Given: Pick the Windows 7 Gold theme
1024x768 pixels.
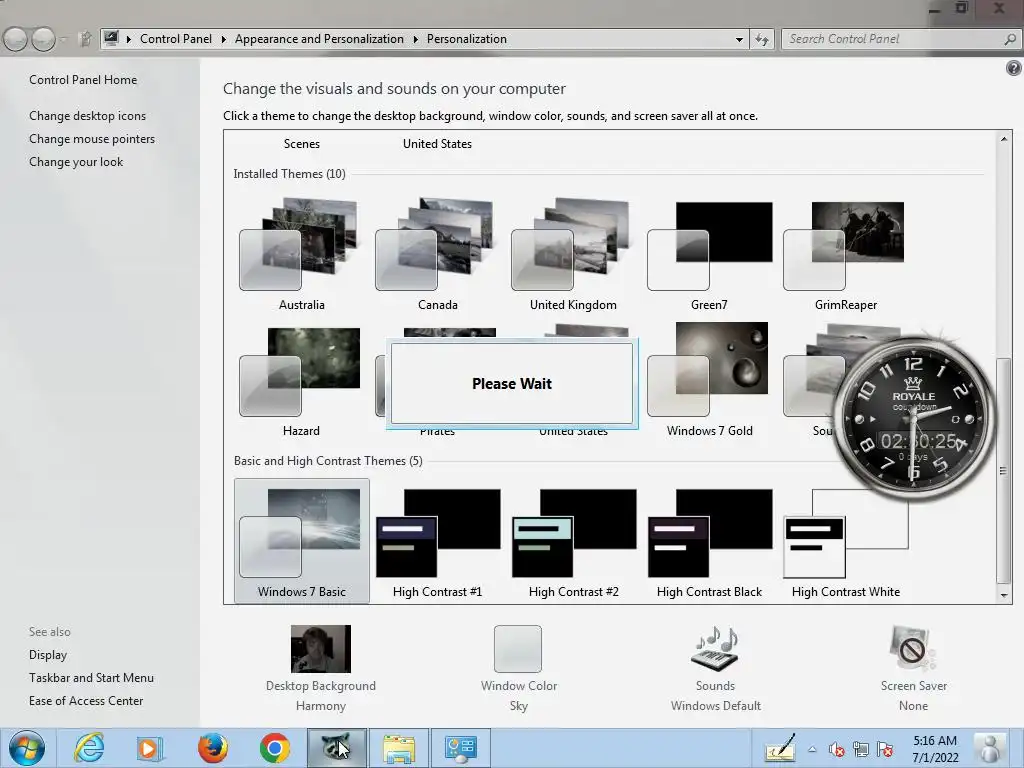Looking at the screenshot, I should pos(709,381).
